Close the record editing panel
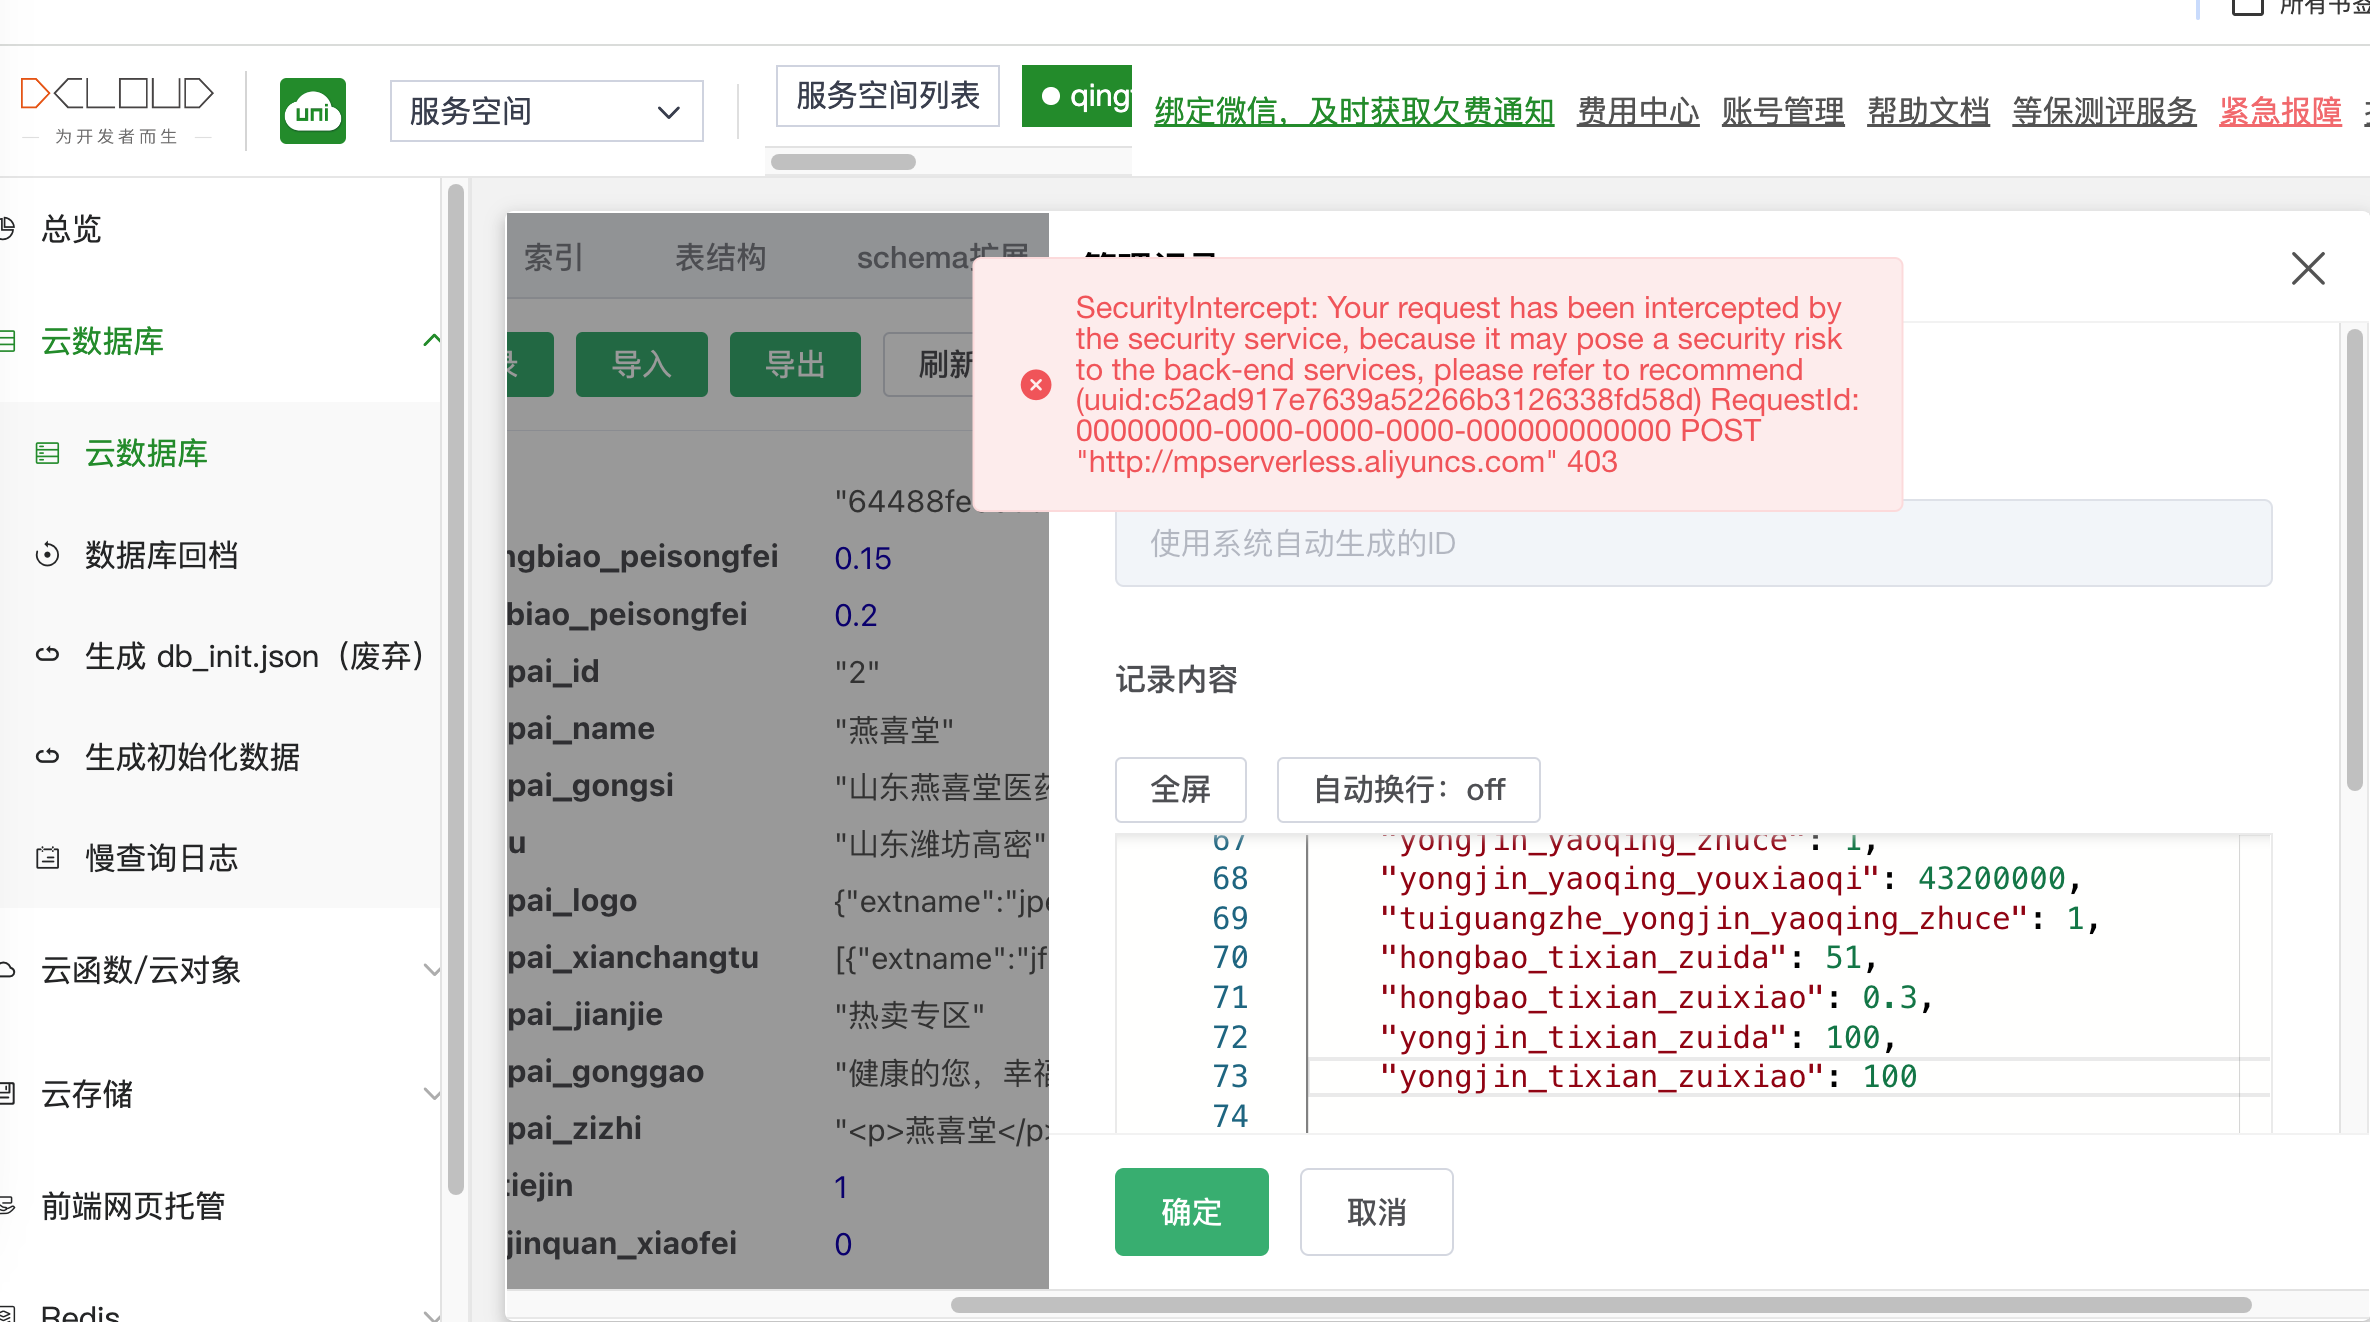The width and height of the screenshot is (2370, 1322). click(2308, 268)
